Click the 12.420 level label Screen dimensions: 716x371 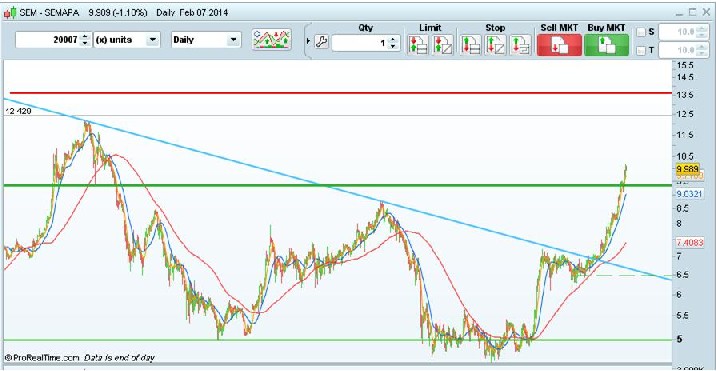18,111
